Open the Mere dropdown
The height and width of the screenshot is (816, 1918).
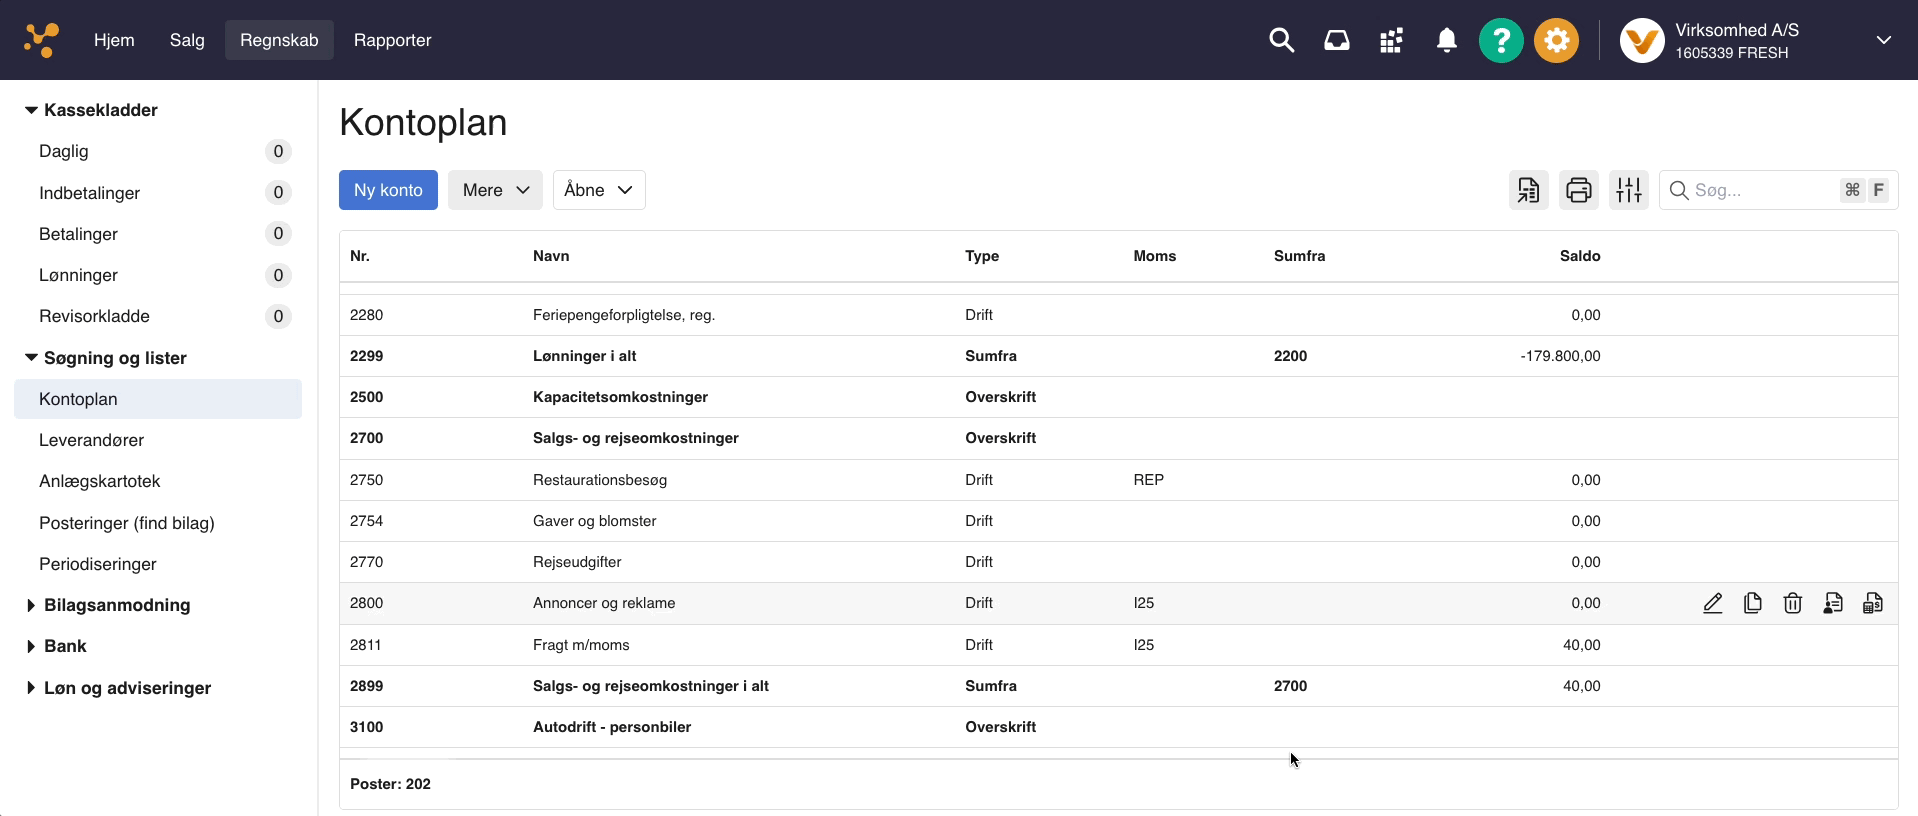point(495,190)
